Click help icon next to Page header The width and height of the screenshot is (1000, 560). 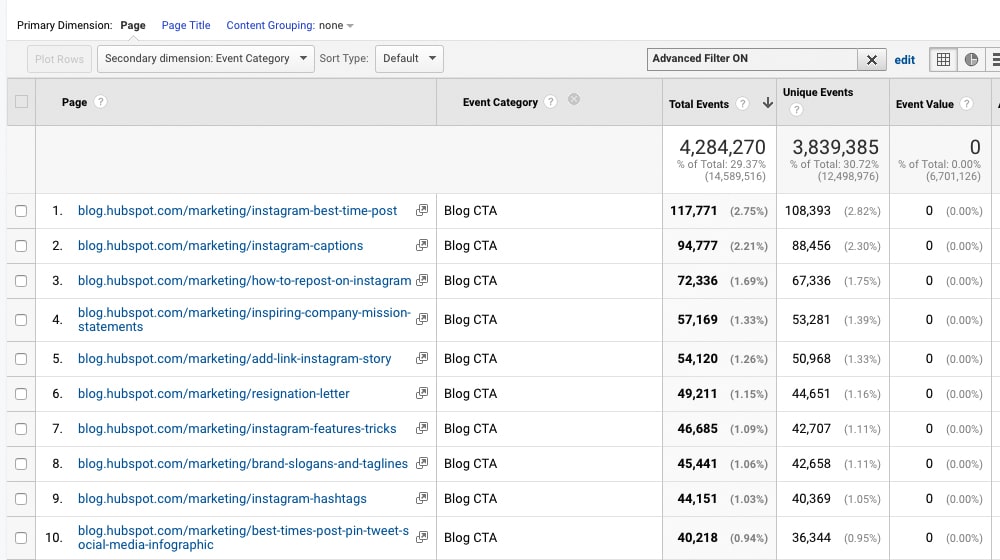(101, 102)
